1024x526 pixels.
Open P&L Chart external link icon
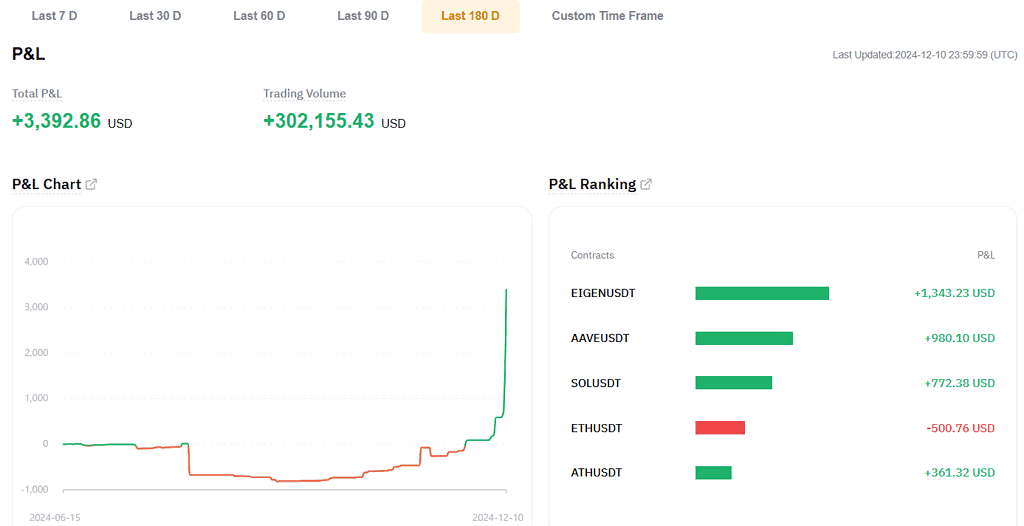91,184
